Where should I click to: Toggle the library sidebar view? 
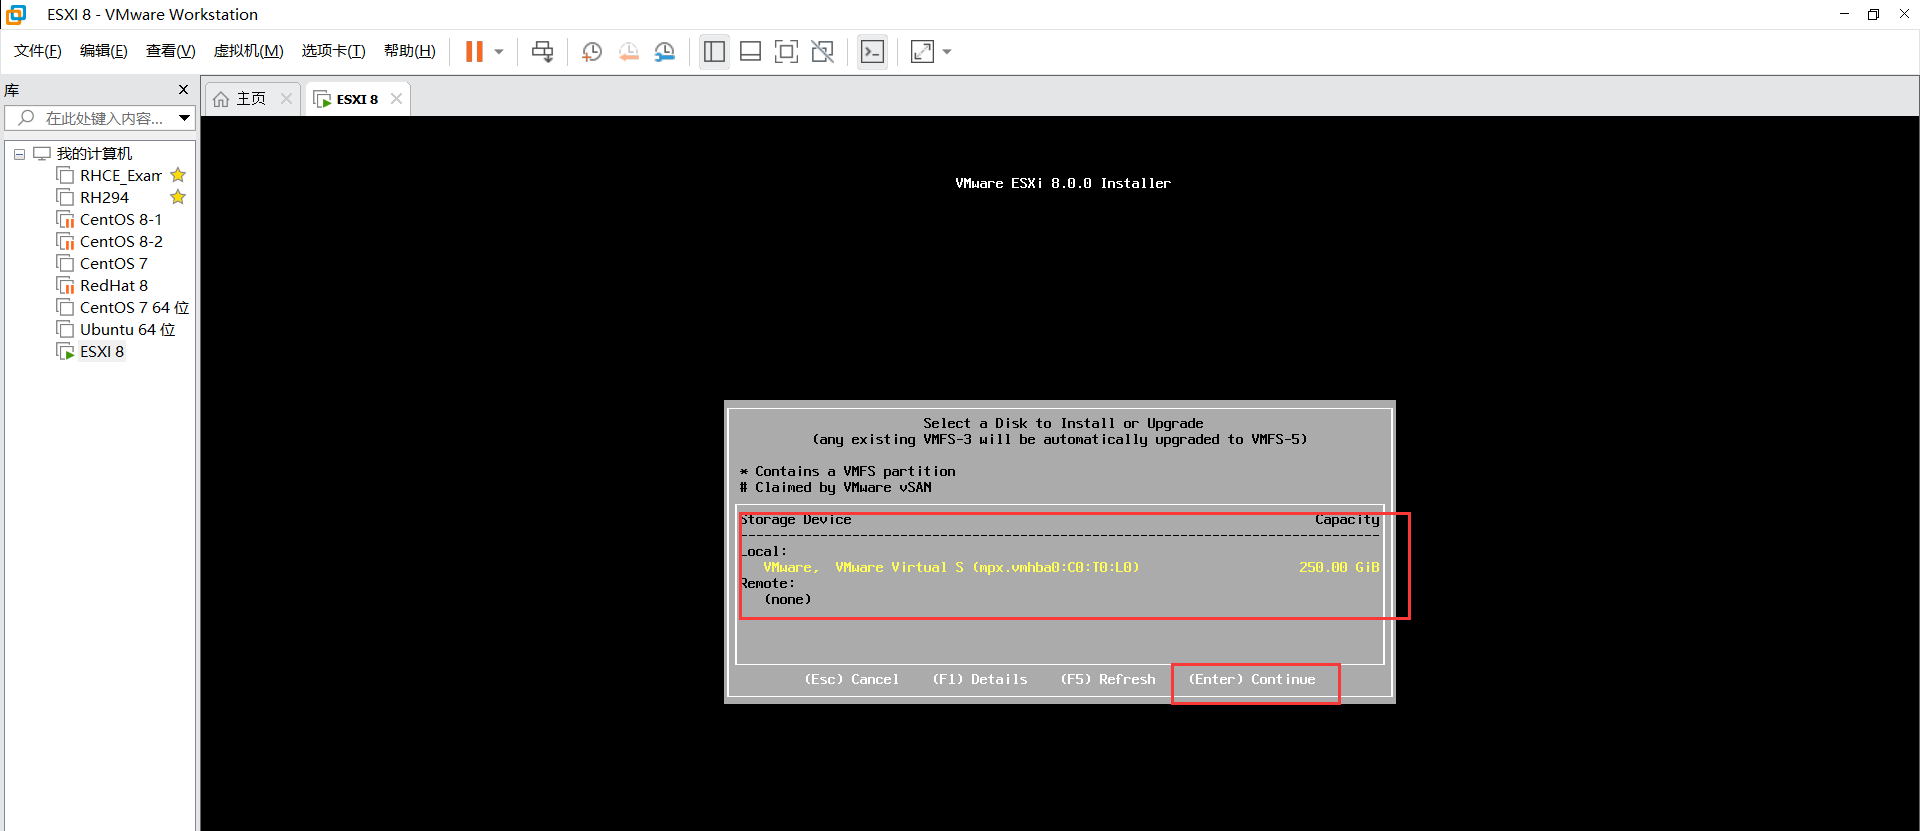[714, 51]
